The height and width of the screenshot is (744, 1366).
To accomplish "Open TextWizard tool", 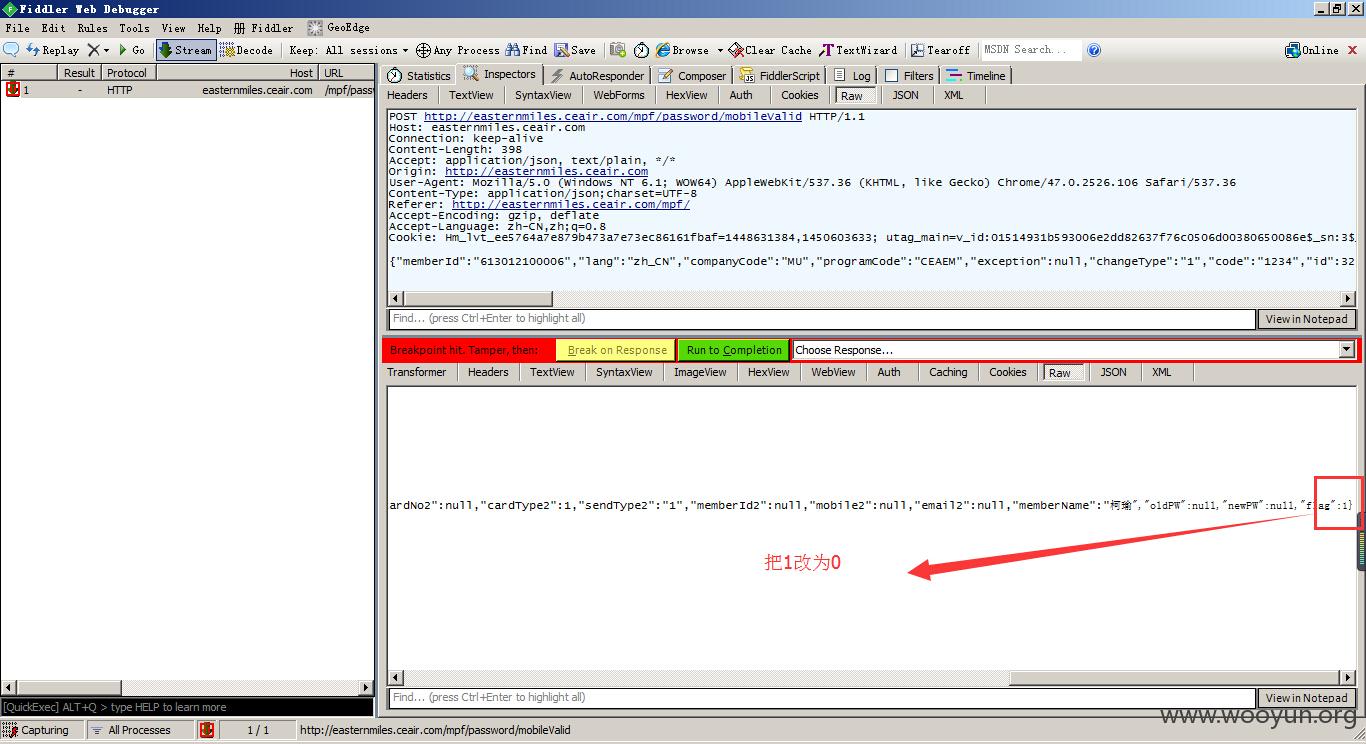I will 858,50.
